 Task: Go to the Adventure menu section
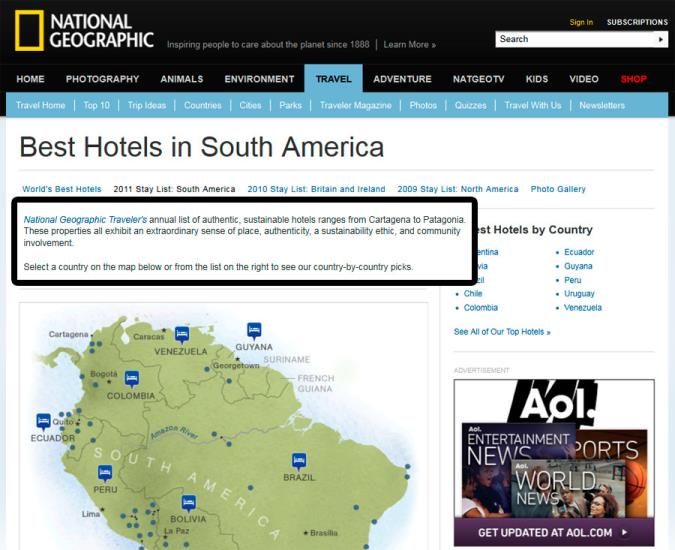point(402,79)
